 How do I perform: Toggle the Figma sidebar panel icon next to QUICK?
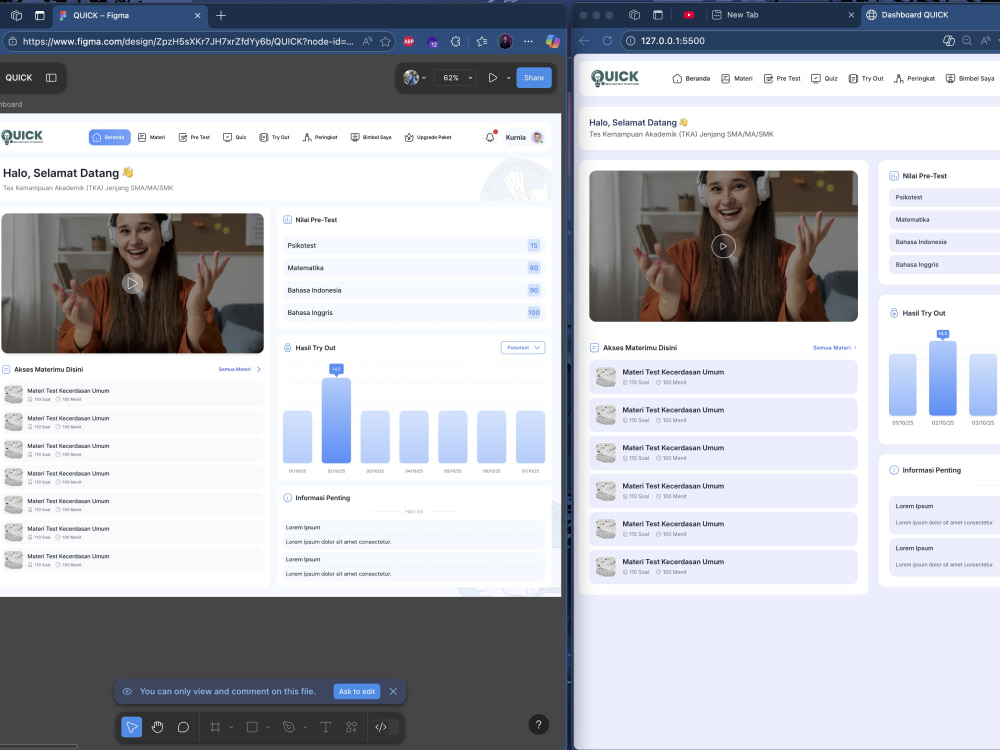(x=51, y=78)
